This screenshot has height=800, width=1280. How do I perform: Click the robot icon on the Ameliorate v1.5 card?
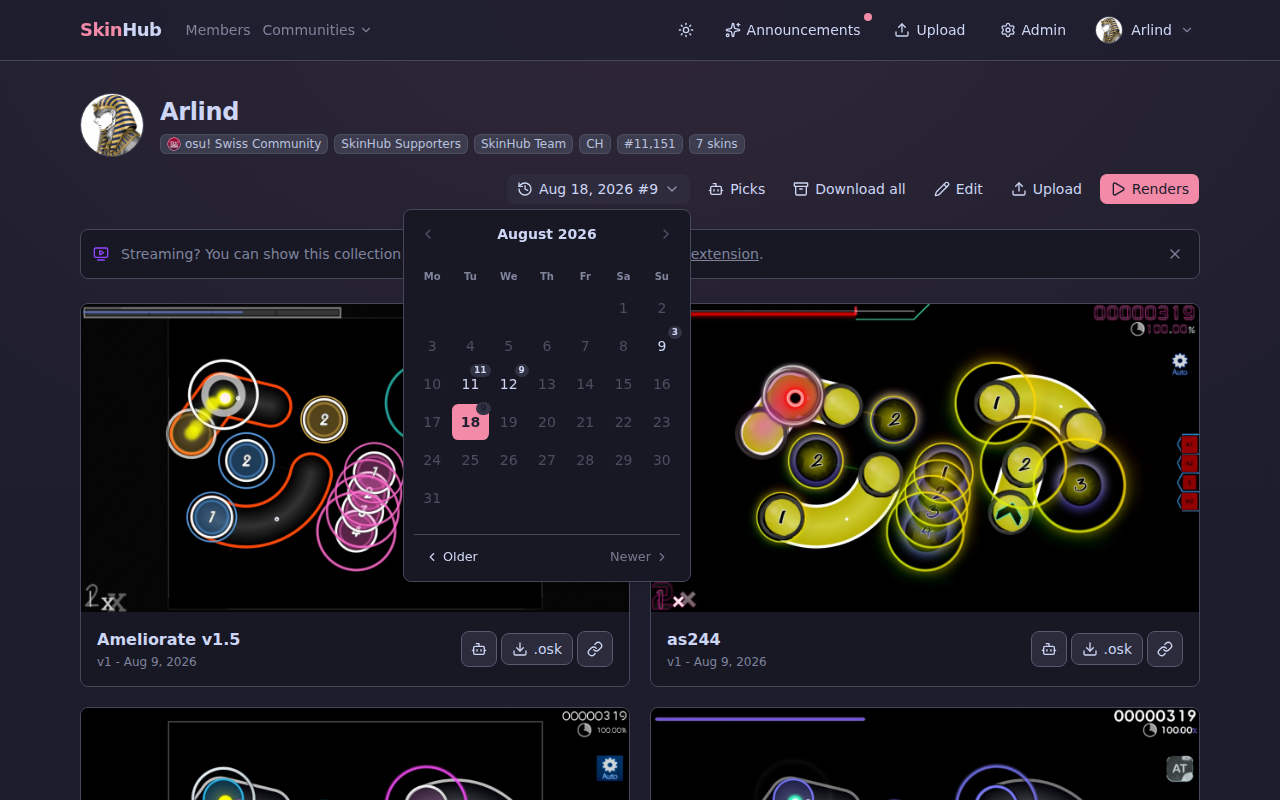(x=479, y=649)
